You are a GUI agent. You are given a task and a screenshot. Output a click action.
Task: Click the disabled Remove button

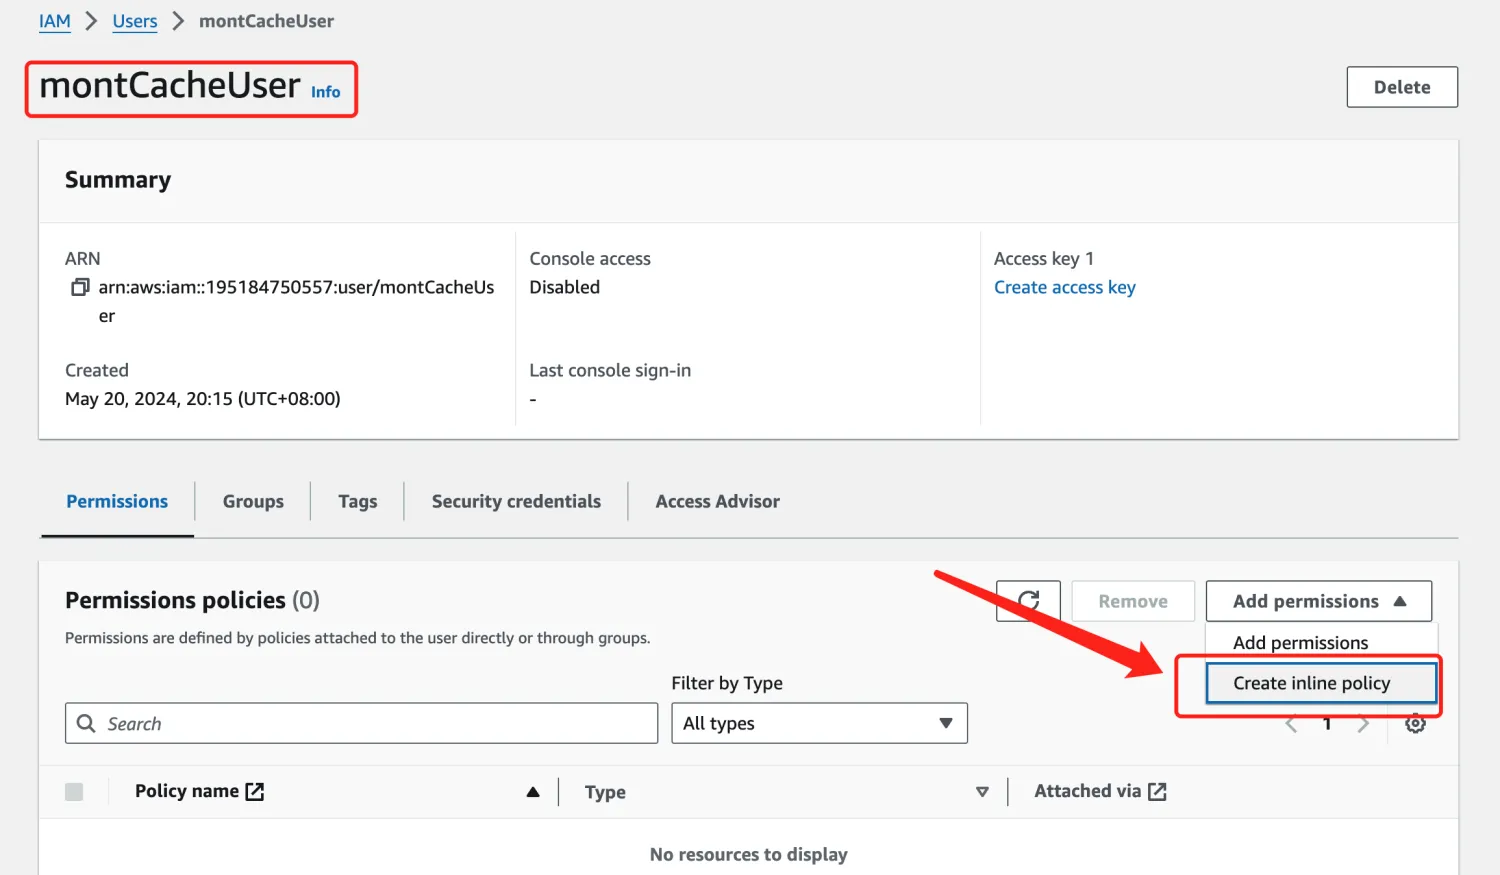[x=1133, y=601]
